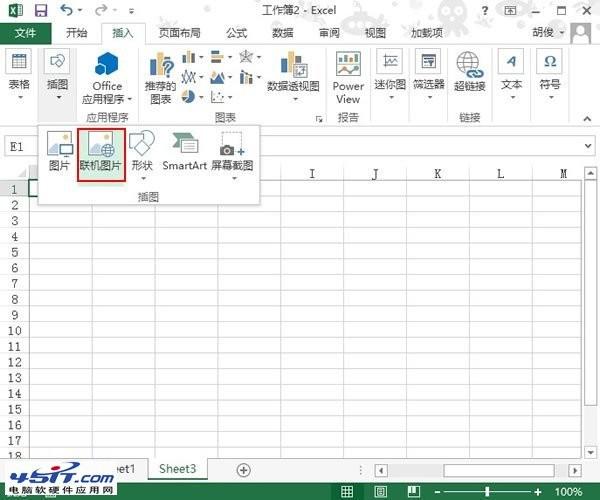Screen dimensions: 600x500
Task: Switch to Normal view in status bar
Action: (x=347, y=492)
